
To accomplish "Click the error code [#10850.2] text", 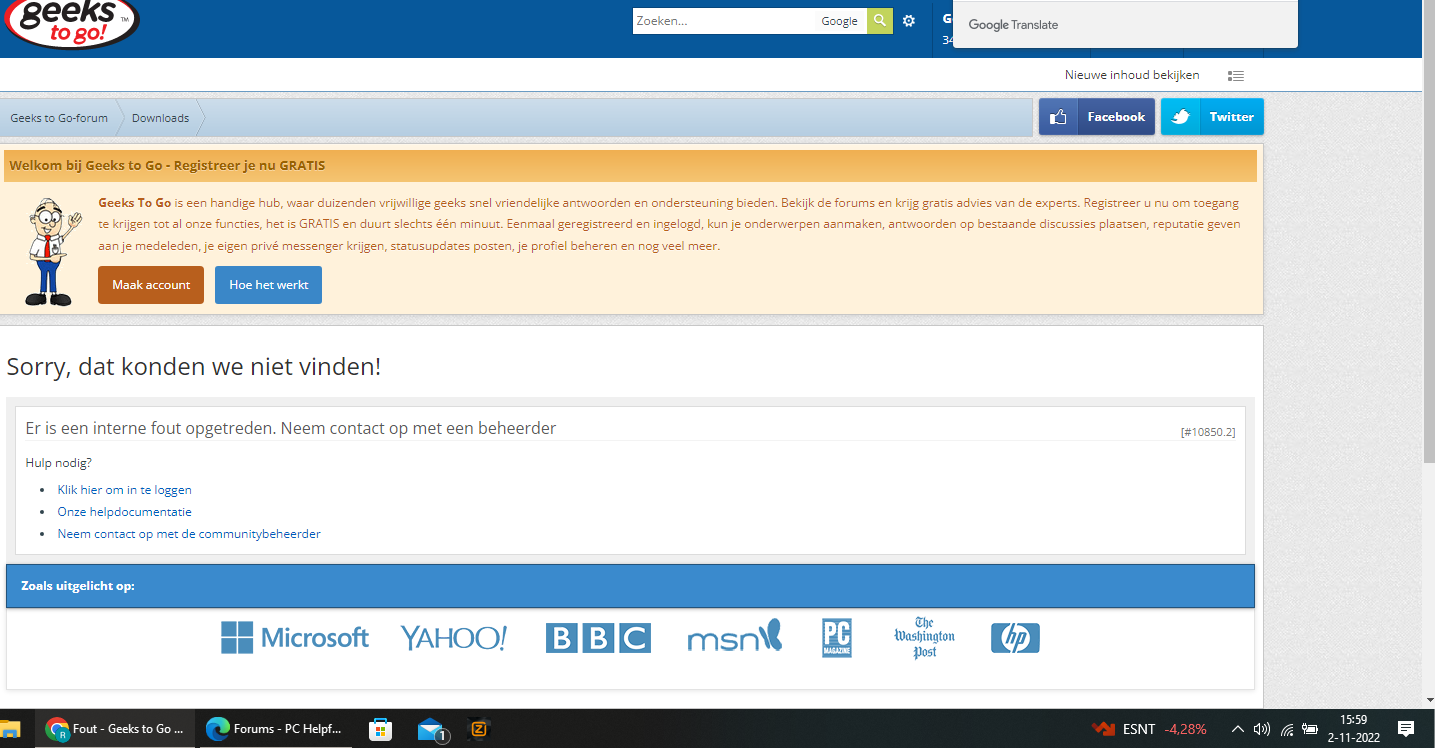I will tap(1208, 432).
